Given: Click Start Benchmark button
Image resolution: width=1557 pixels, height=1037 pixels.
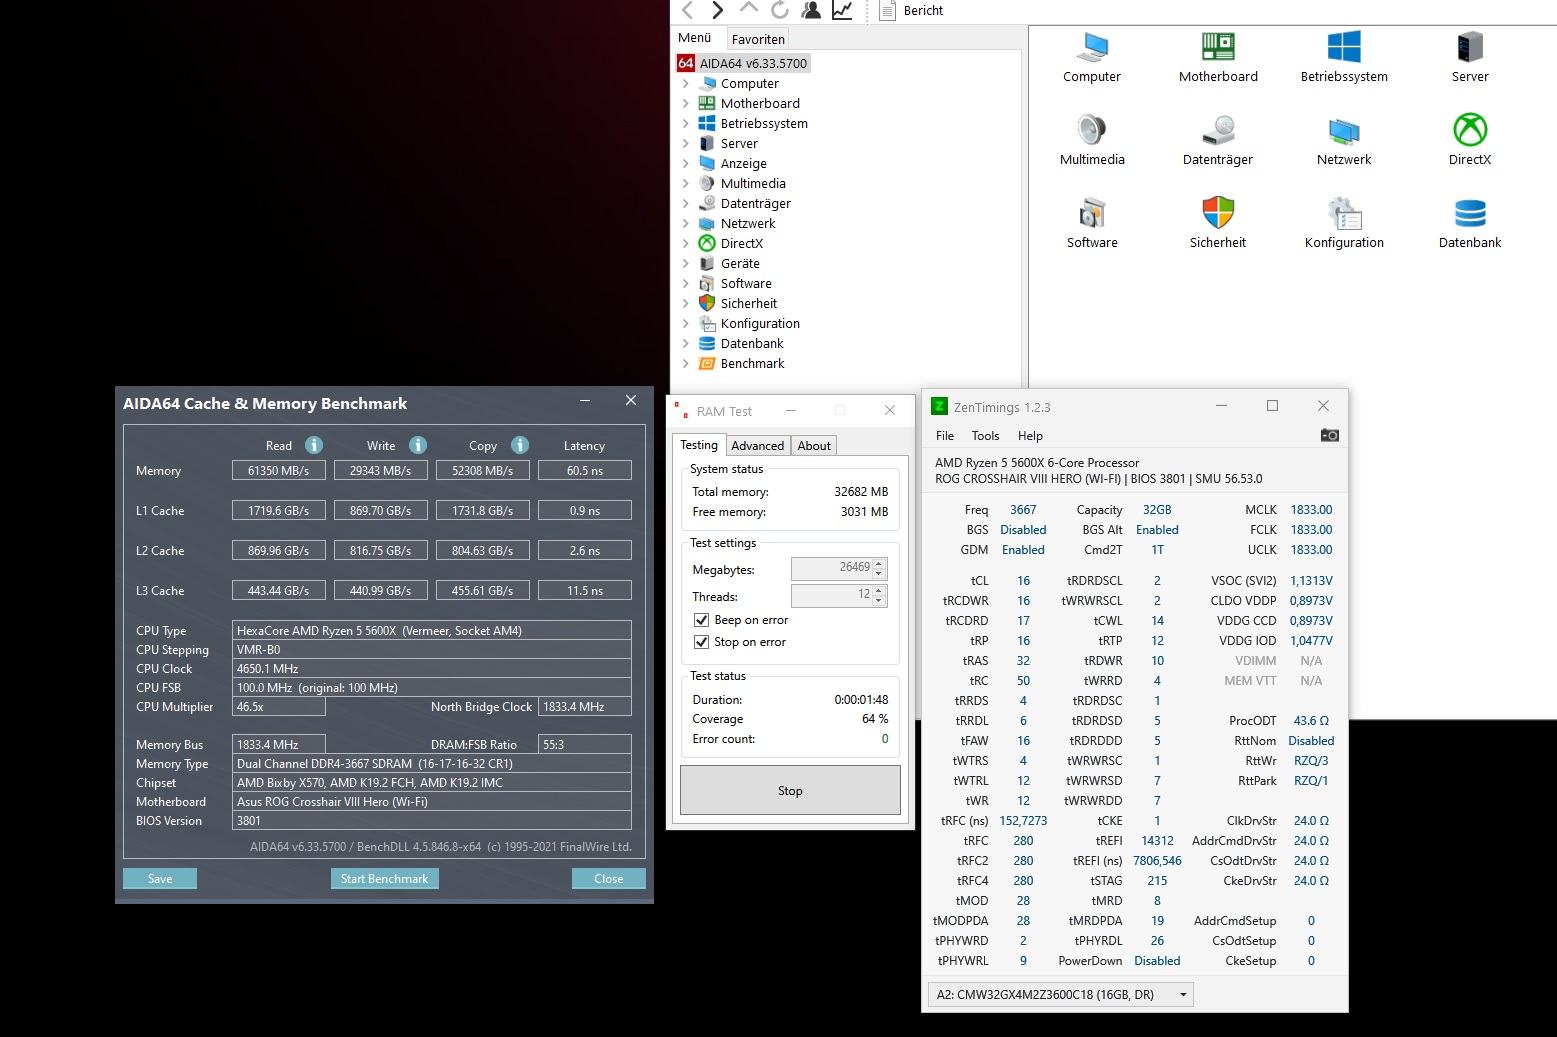Looking at the screenshot, I should (384, 878).
